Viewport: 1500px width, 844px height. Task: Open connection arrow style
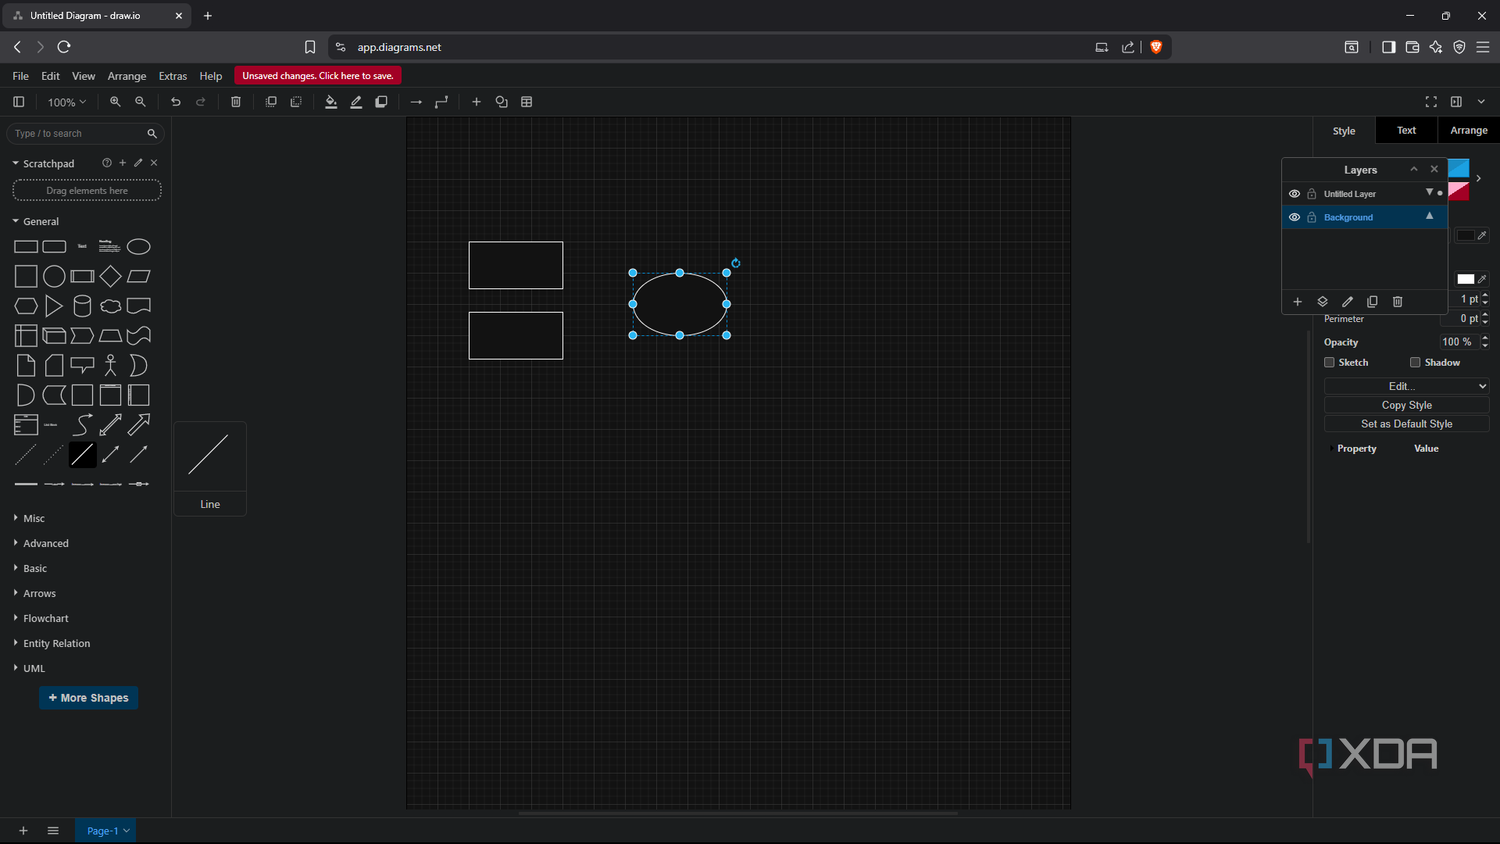(x=416, y=102)
